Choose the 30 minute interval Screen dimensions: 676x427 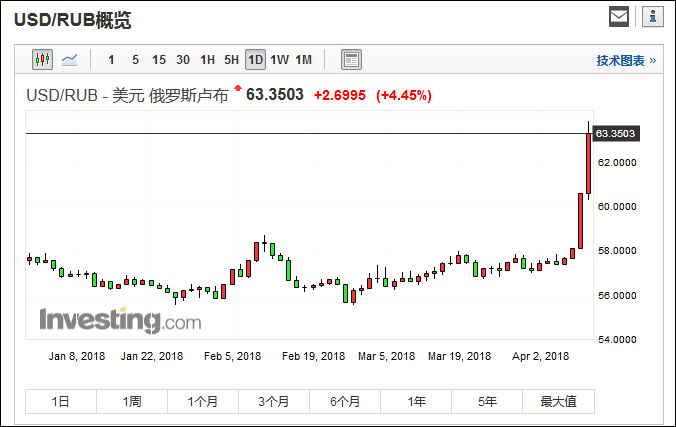coord(183,60)
